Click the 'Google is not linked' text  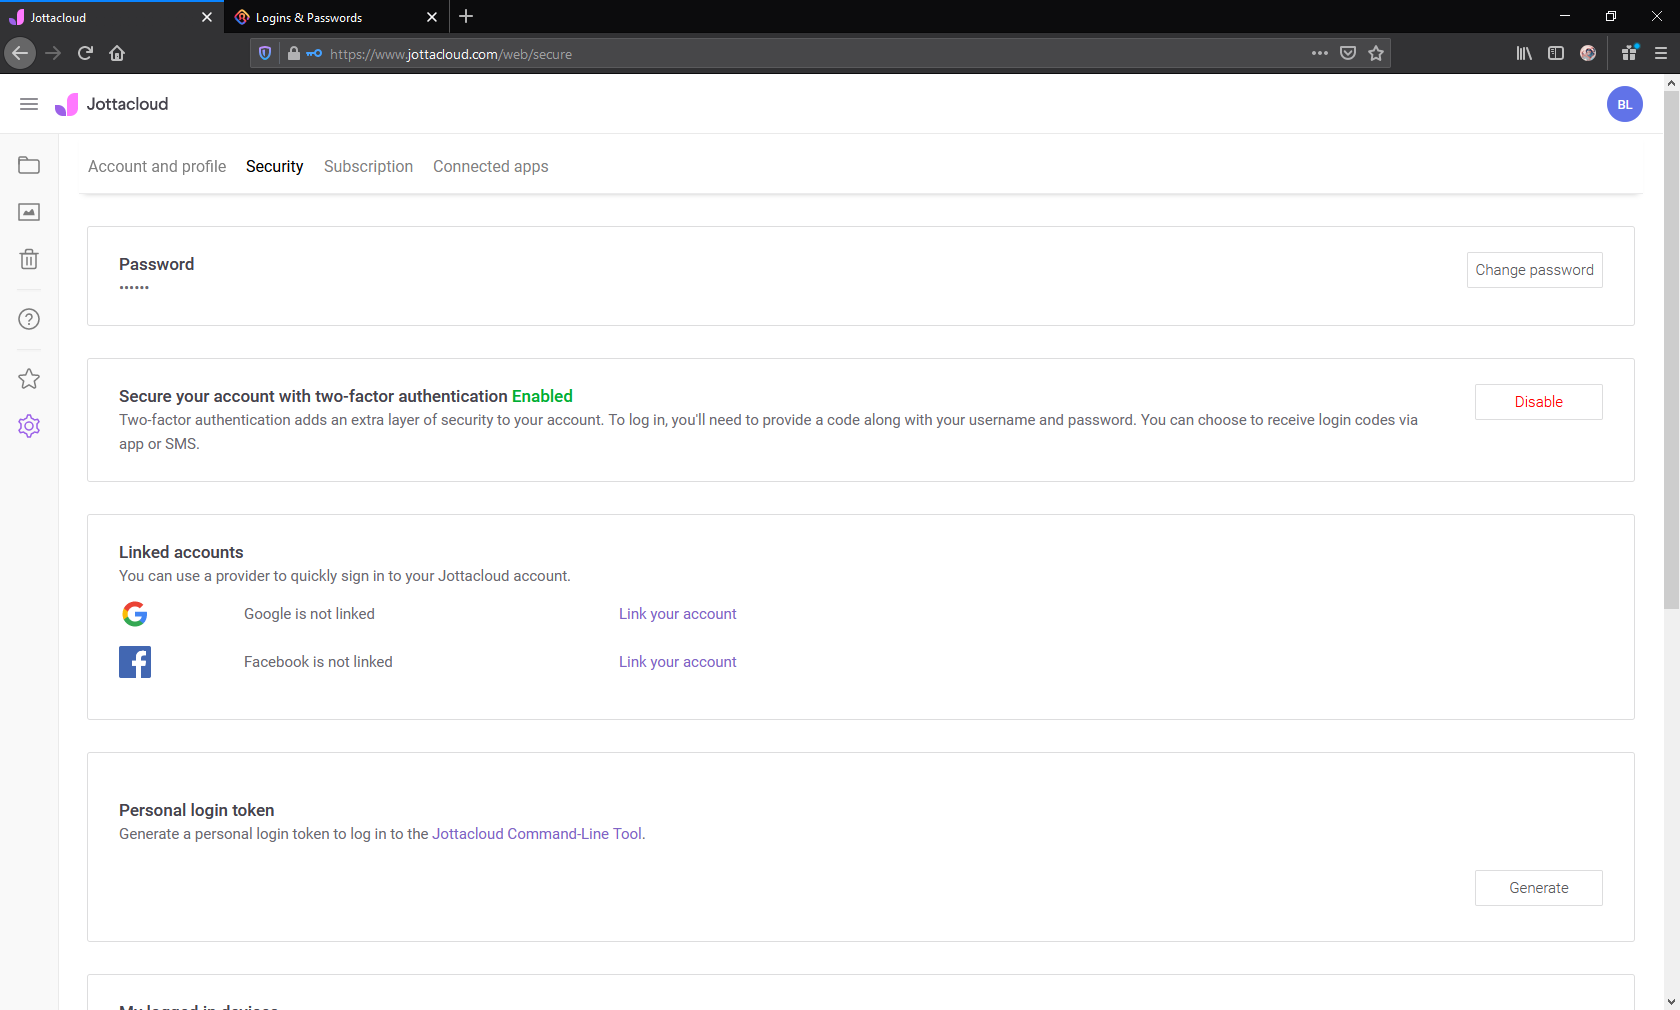309,614
